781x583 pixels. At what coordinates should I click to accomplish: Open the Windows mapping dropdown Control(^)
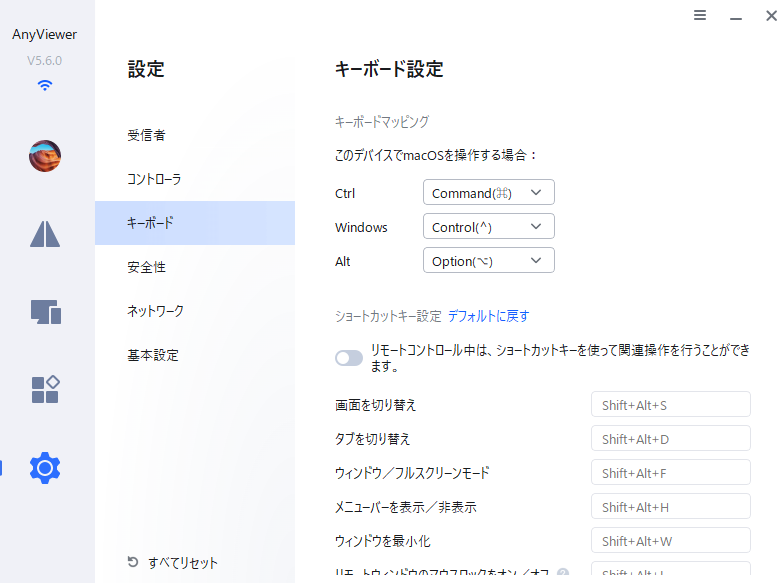click(x=489, y=227)
